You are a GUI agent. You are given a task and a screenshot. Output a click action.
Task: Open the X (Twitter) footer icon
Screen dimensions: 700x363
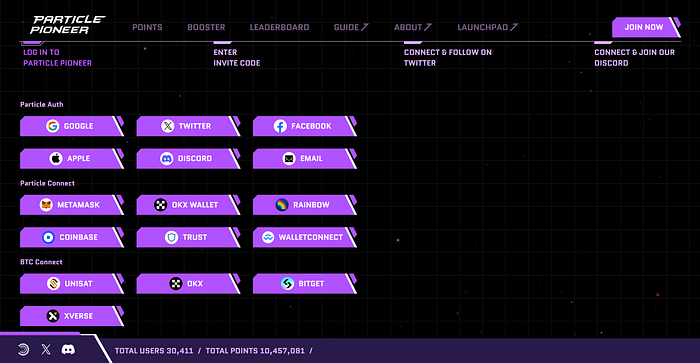click(46, 349)
